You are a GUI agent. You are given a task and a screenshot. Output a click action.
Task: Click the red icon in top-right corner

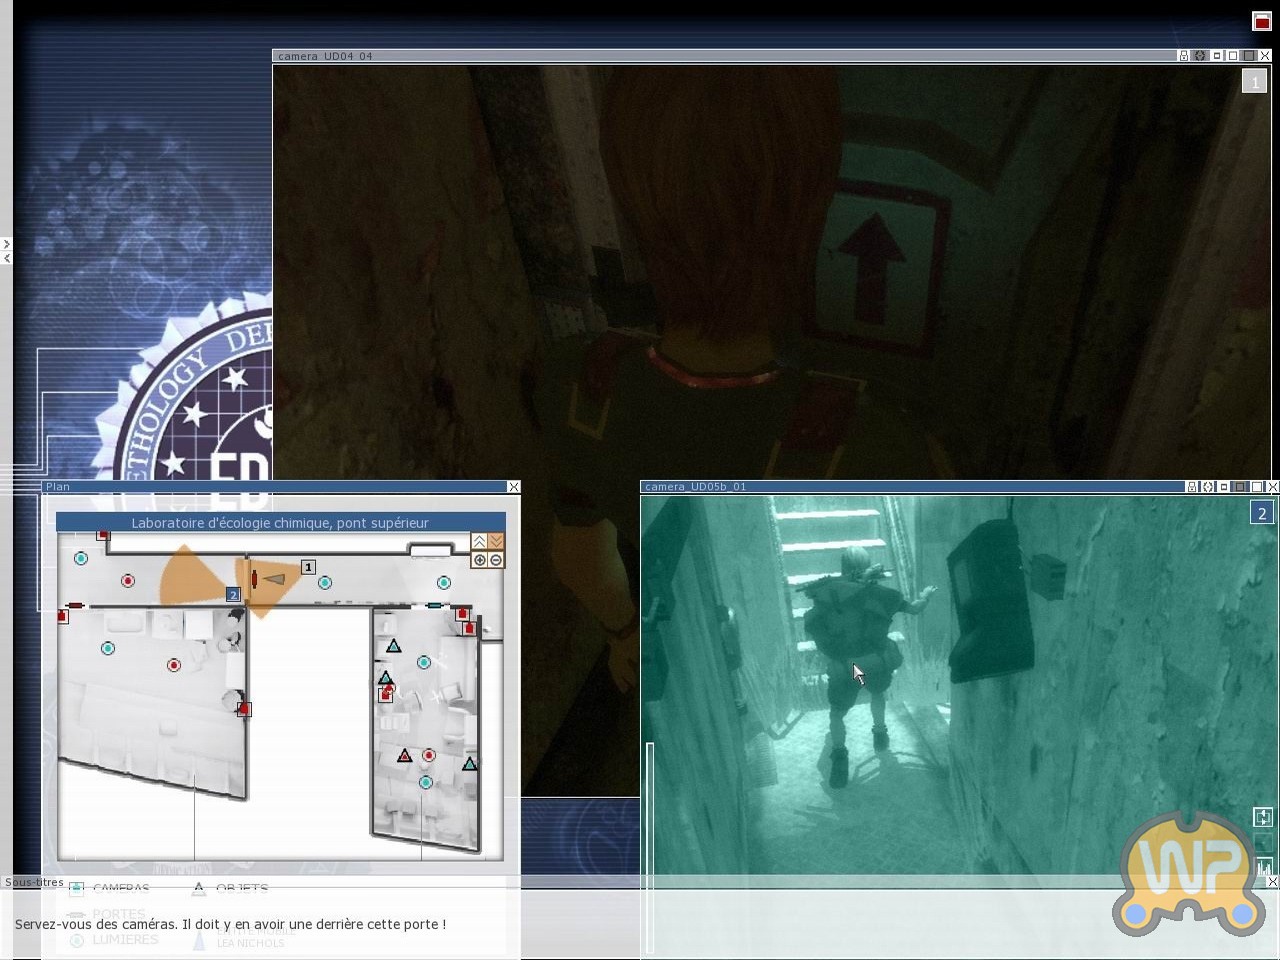(1261, 21)
